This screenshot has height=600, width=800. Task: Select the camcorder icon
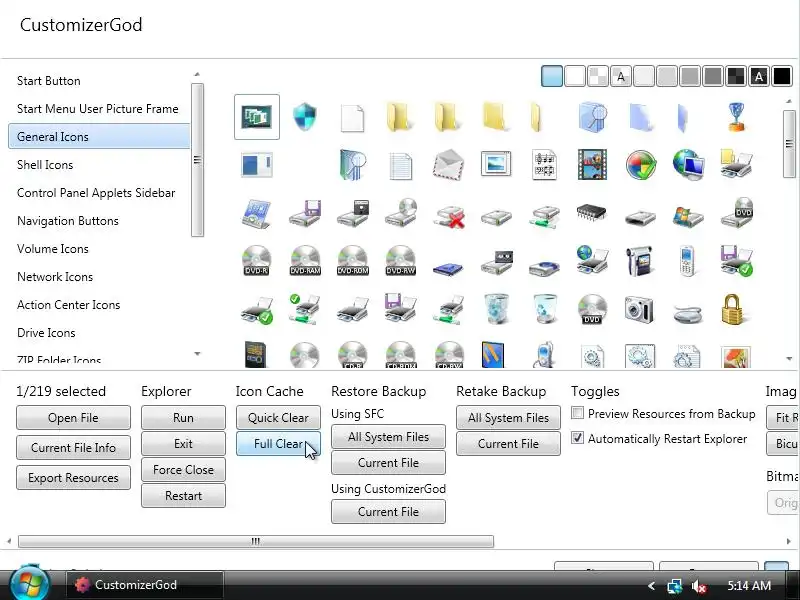(639, 261)
